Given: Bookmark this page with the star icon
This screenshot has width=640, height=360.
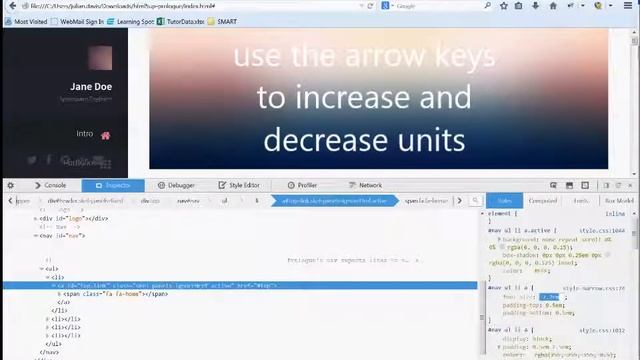Looking at the screenshot, I should pyautogui.click(x=504, y=6).
